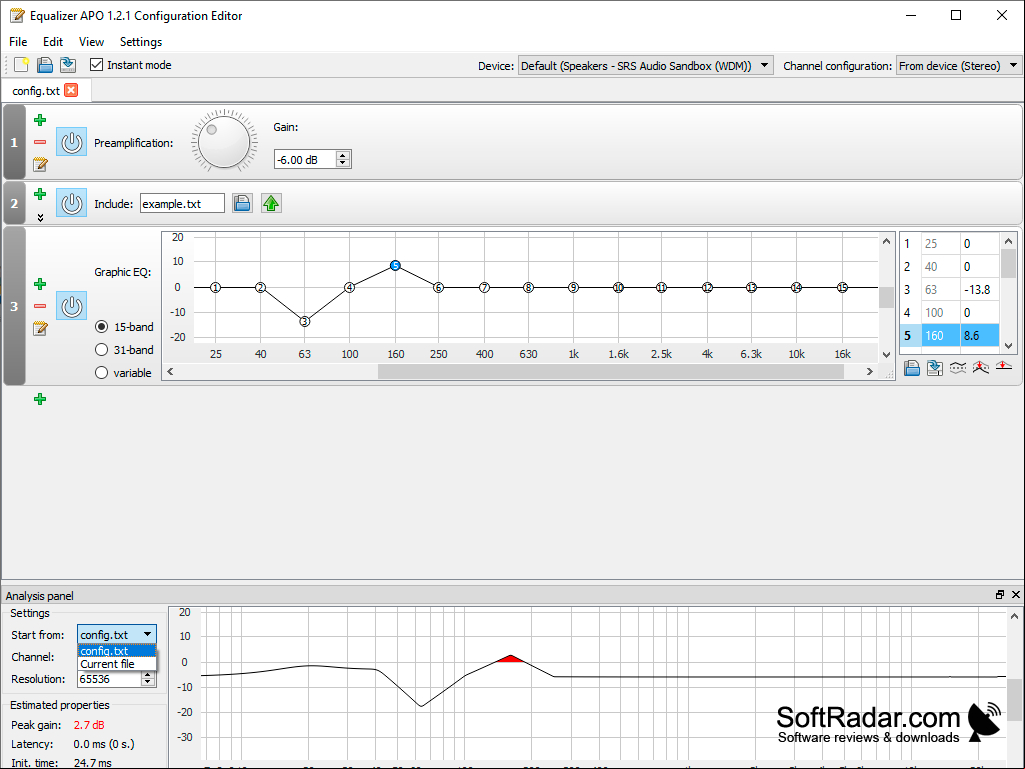Image resolution: width=1025 pixels, height=769 pixels.
Task: Collapse the Start from dropdown
Action: click(117, 634)
